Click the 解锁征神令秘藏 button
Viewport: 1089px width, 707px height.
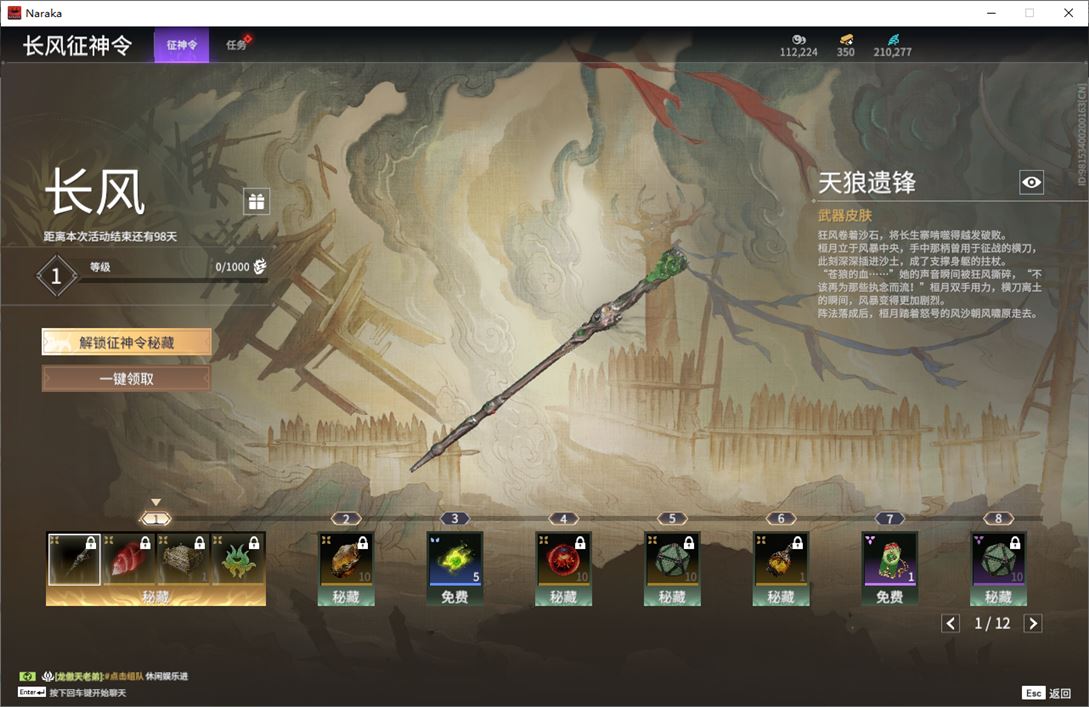click(x=126, y=342)
